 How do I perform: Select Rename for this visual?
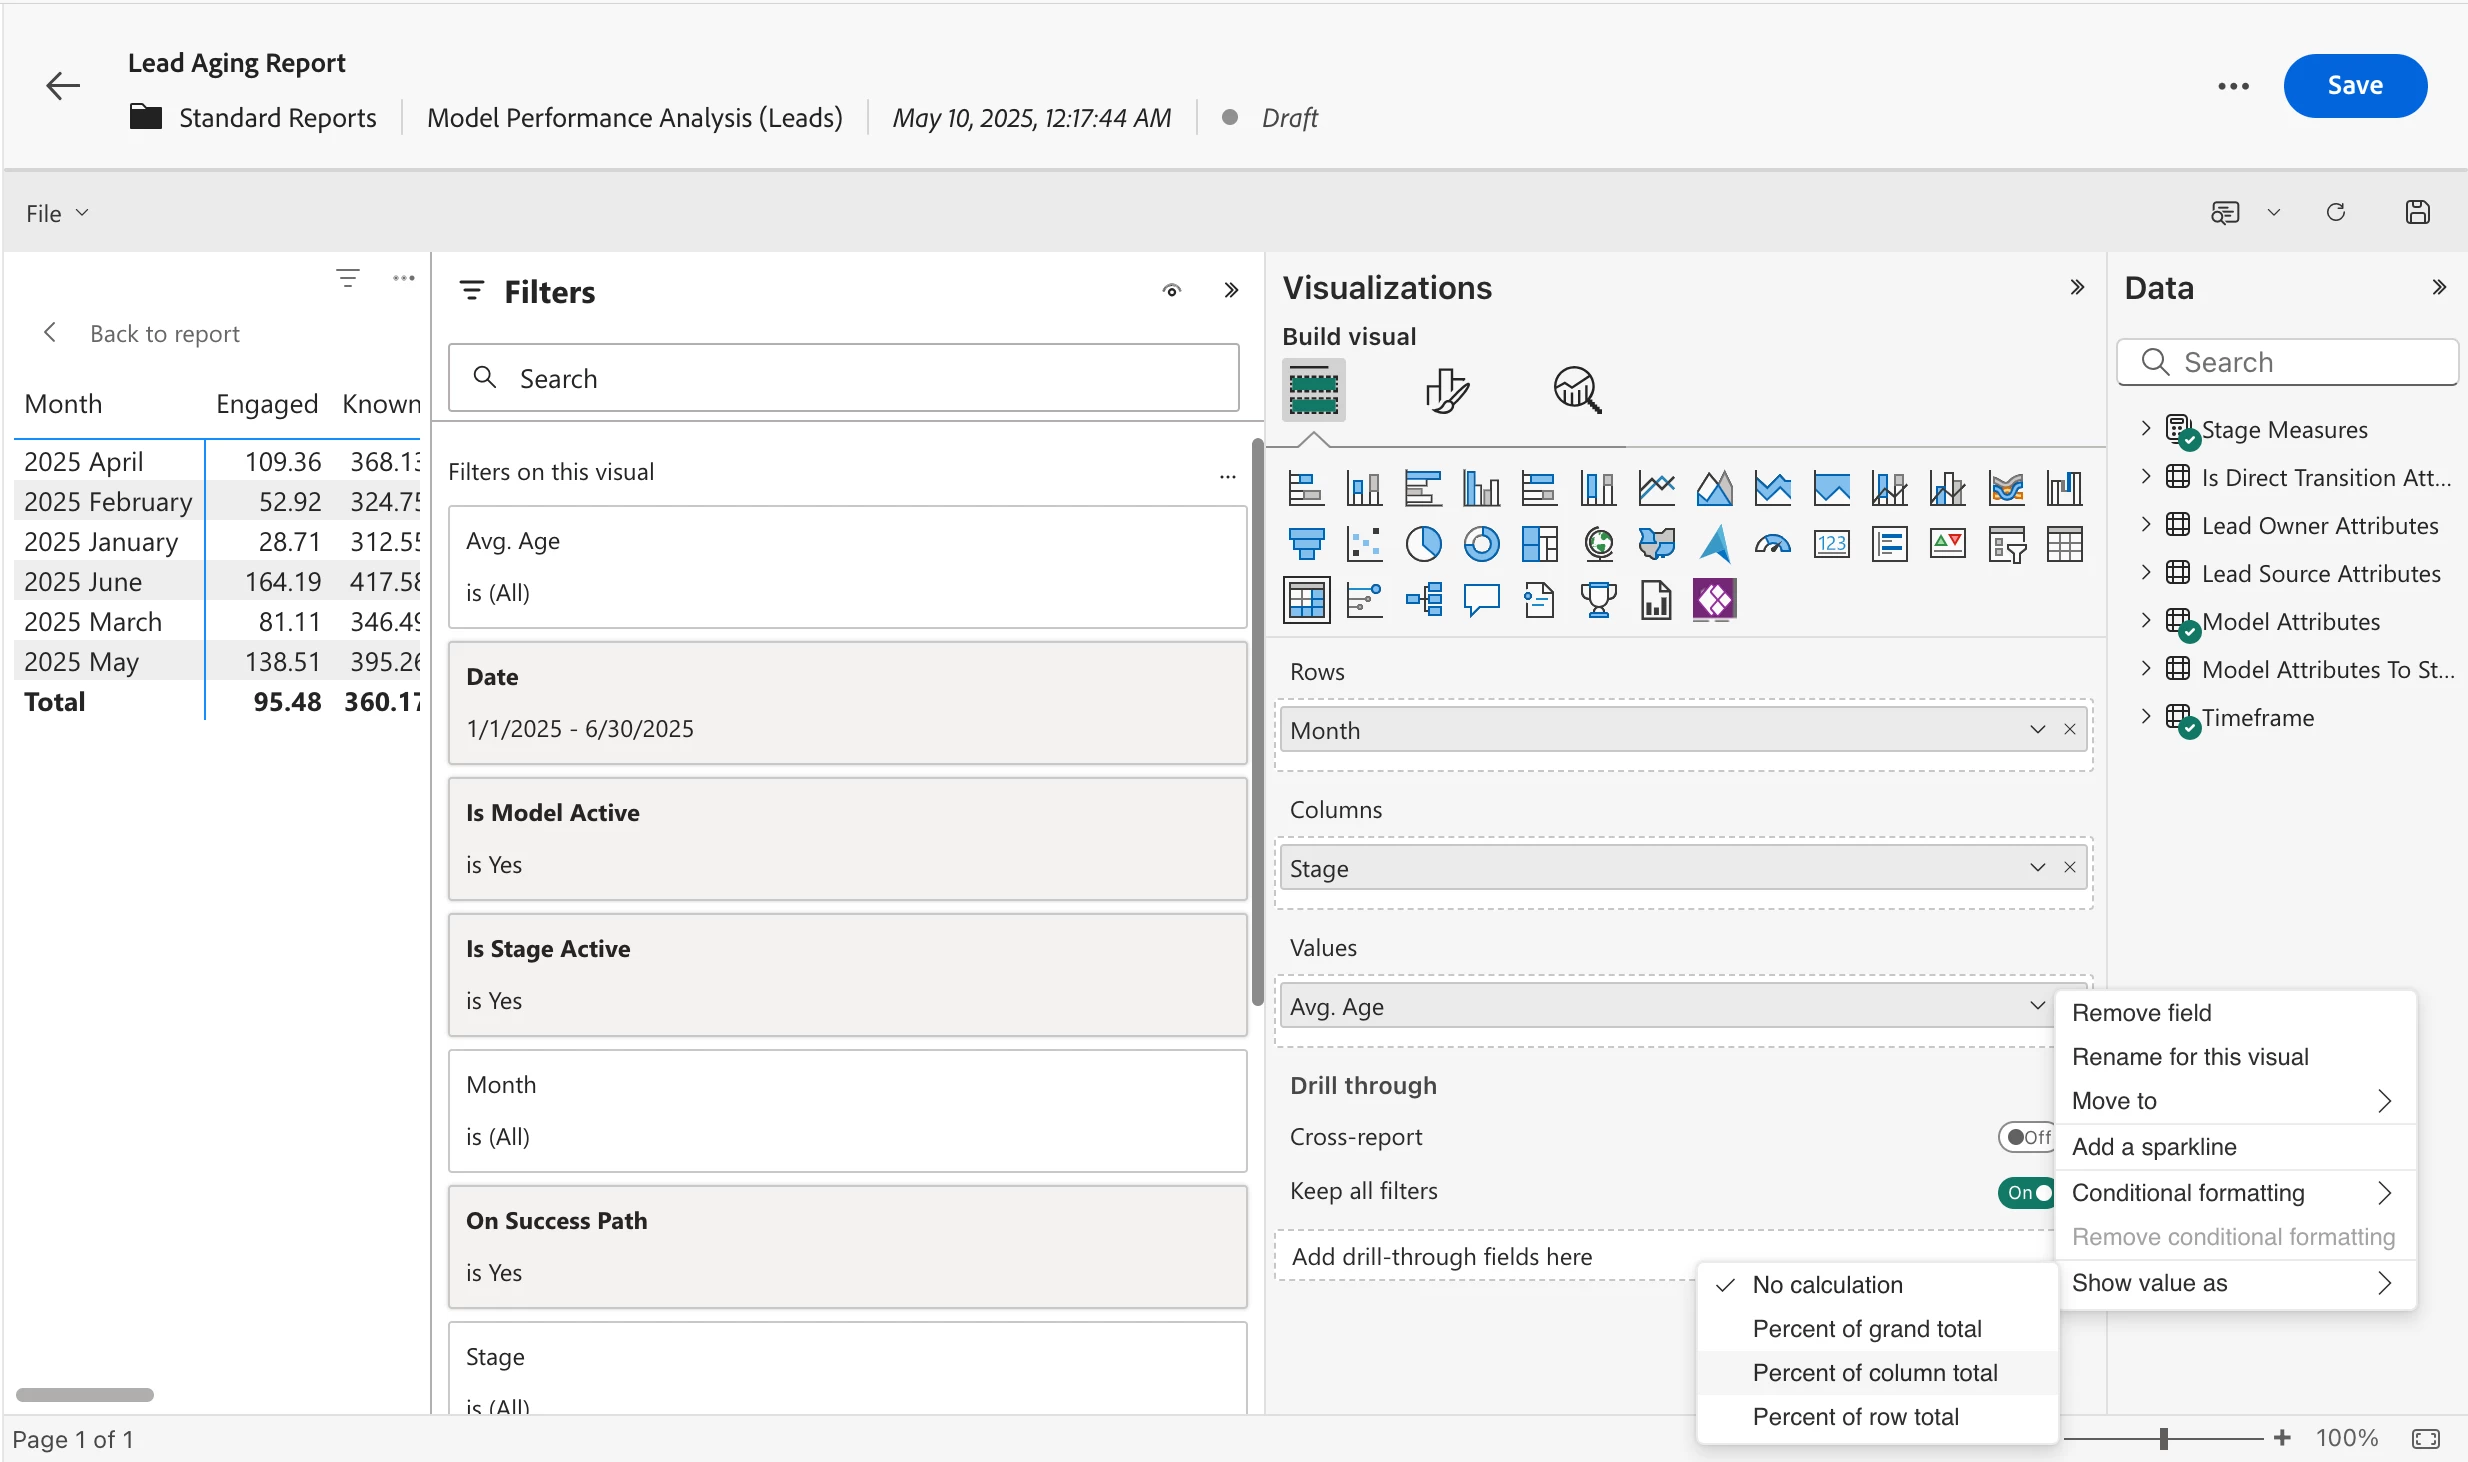coord(2190,1057)
